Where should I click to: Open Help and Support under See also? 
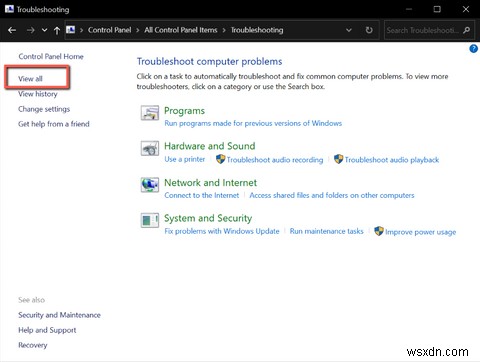click(x=47, y=330)
